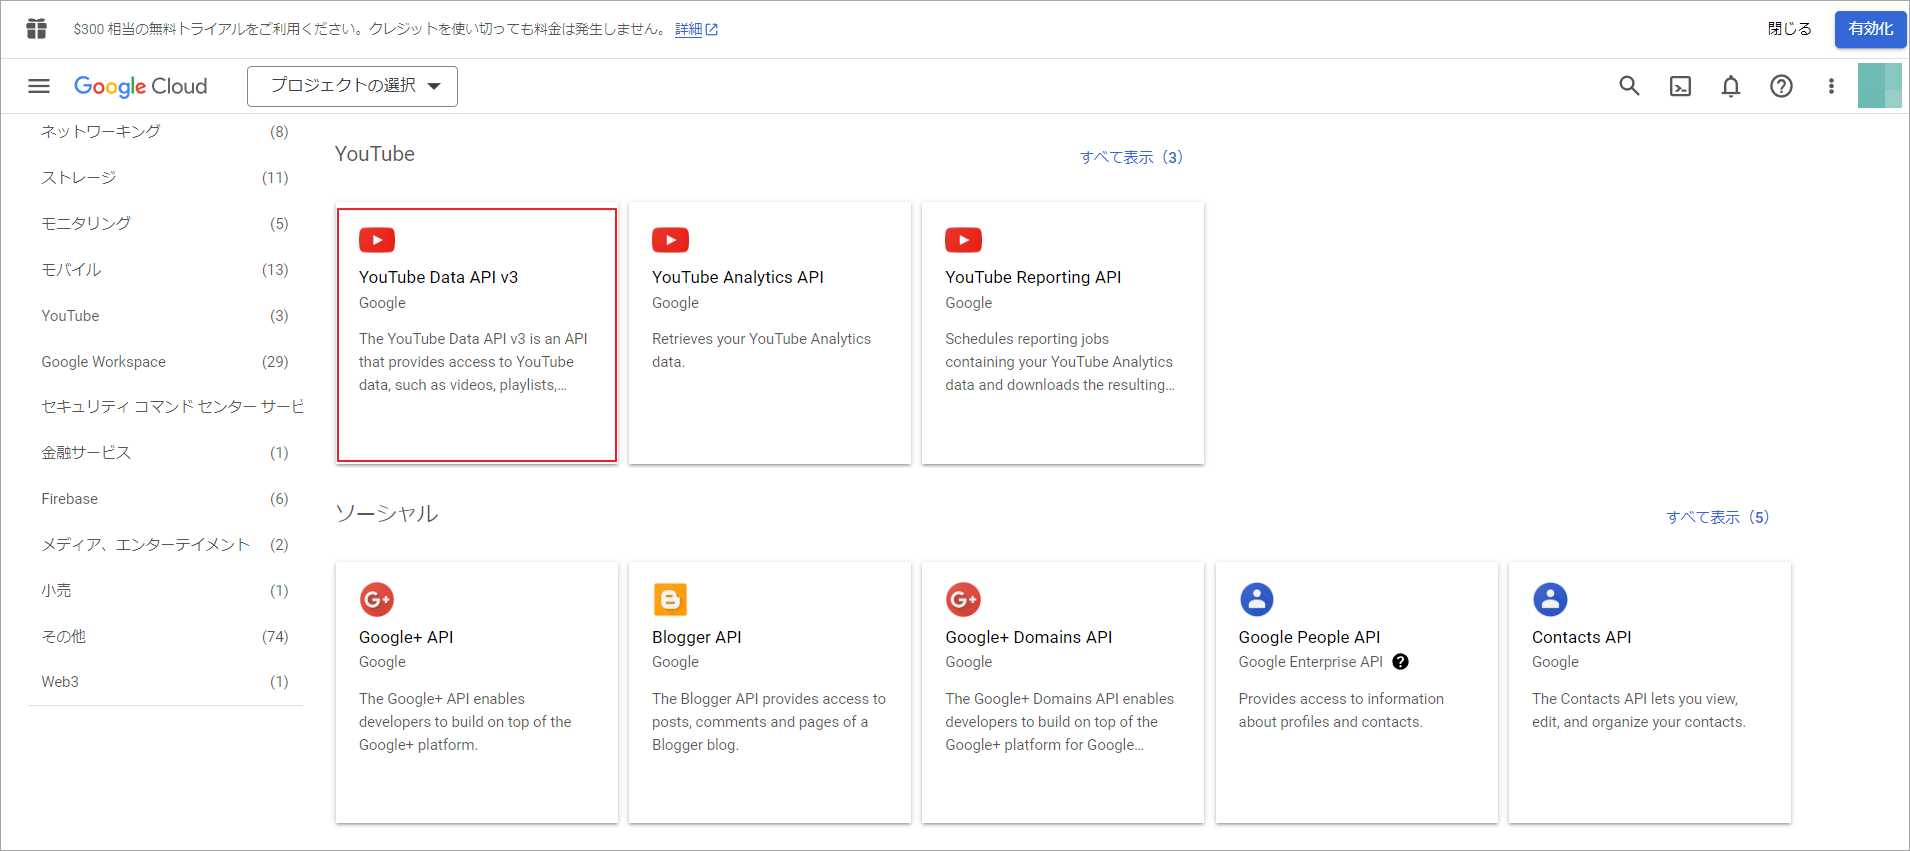Activate Cloud Shell terminal icon
The height and width of the screenshot is (851, 1910).
pyautogui.click(x=1680, y=86)
